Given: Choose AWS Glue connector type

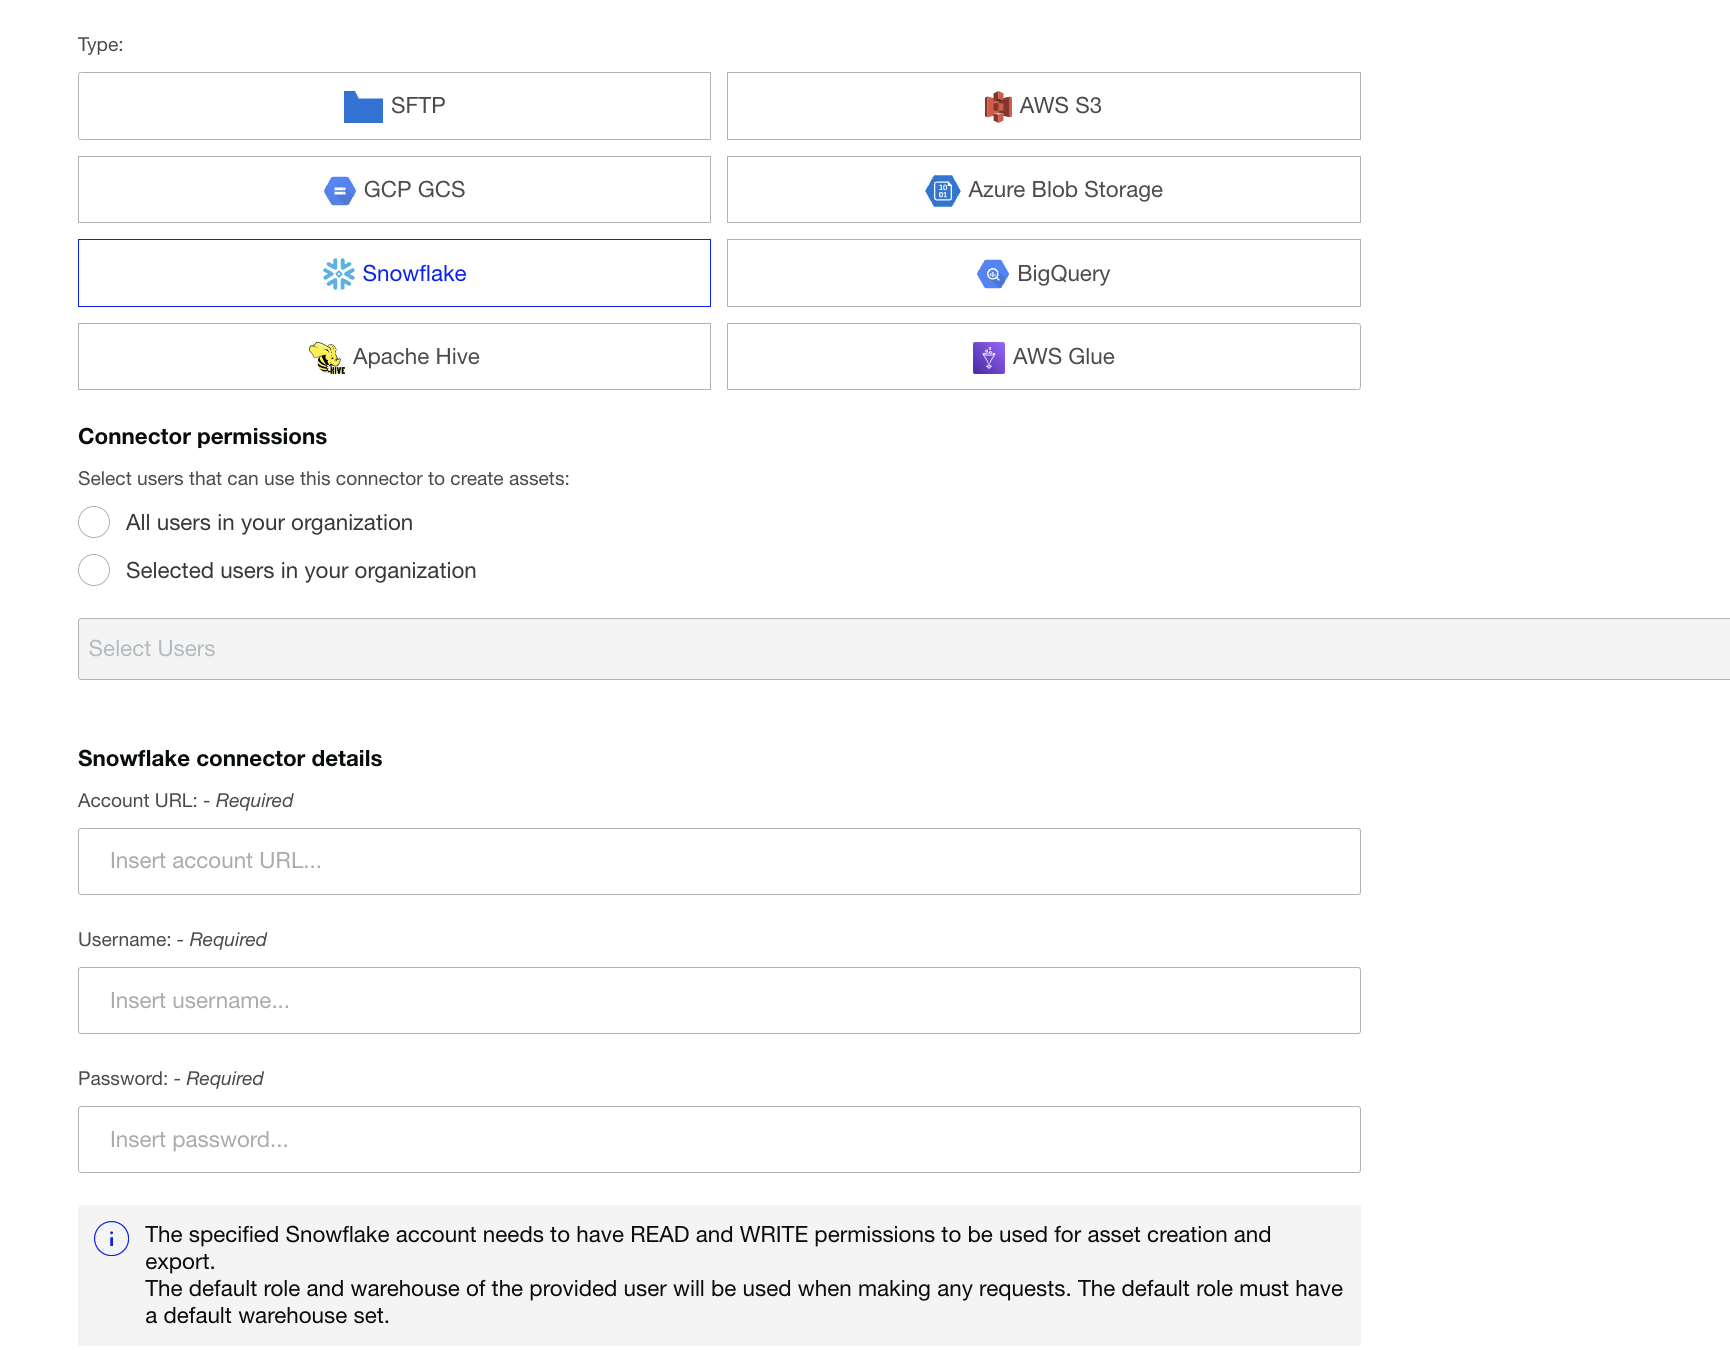Looking at the screenshot, I should pos(1044,357).
